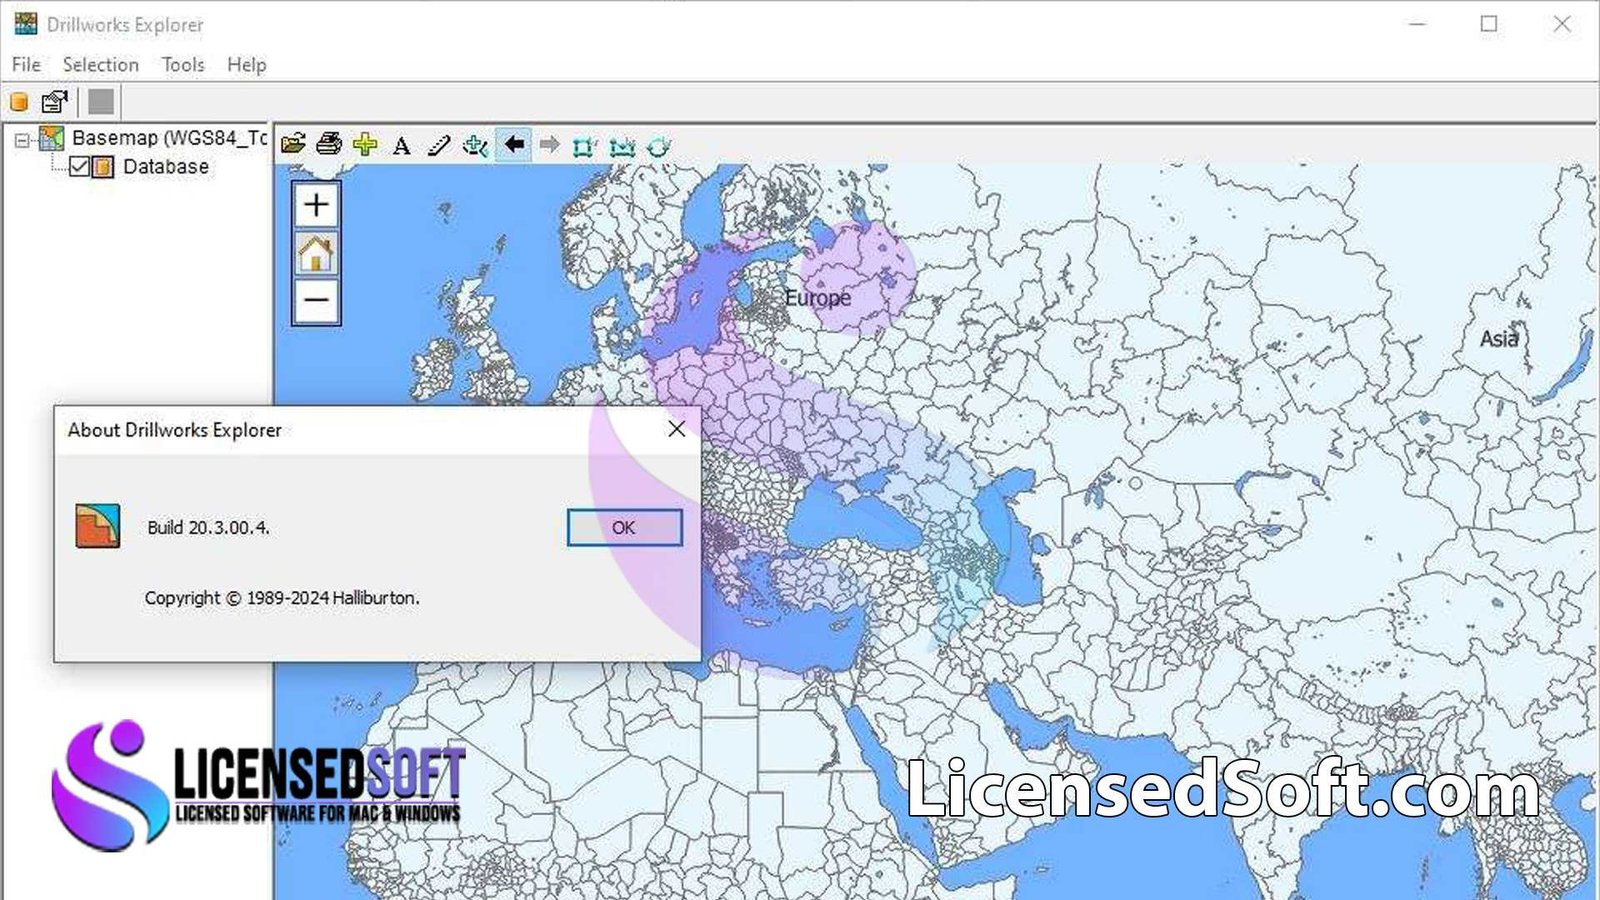This screenshot has width=1600, height=900.
Task: Click the back navigation arrow on the map toolbar
Action: (x=514, y=146)
